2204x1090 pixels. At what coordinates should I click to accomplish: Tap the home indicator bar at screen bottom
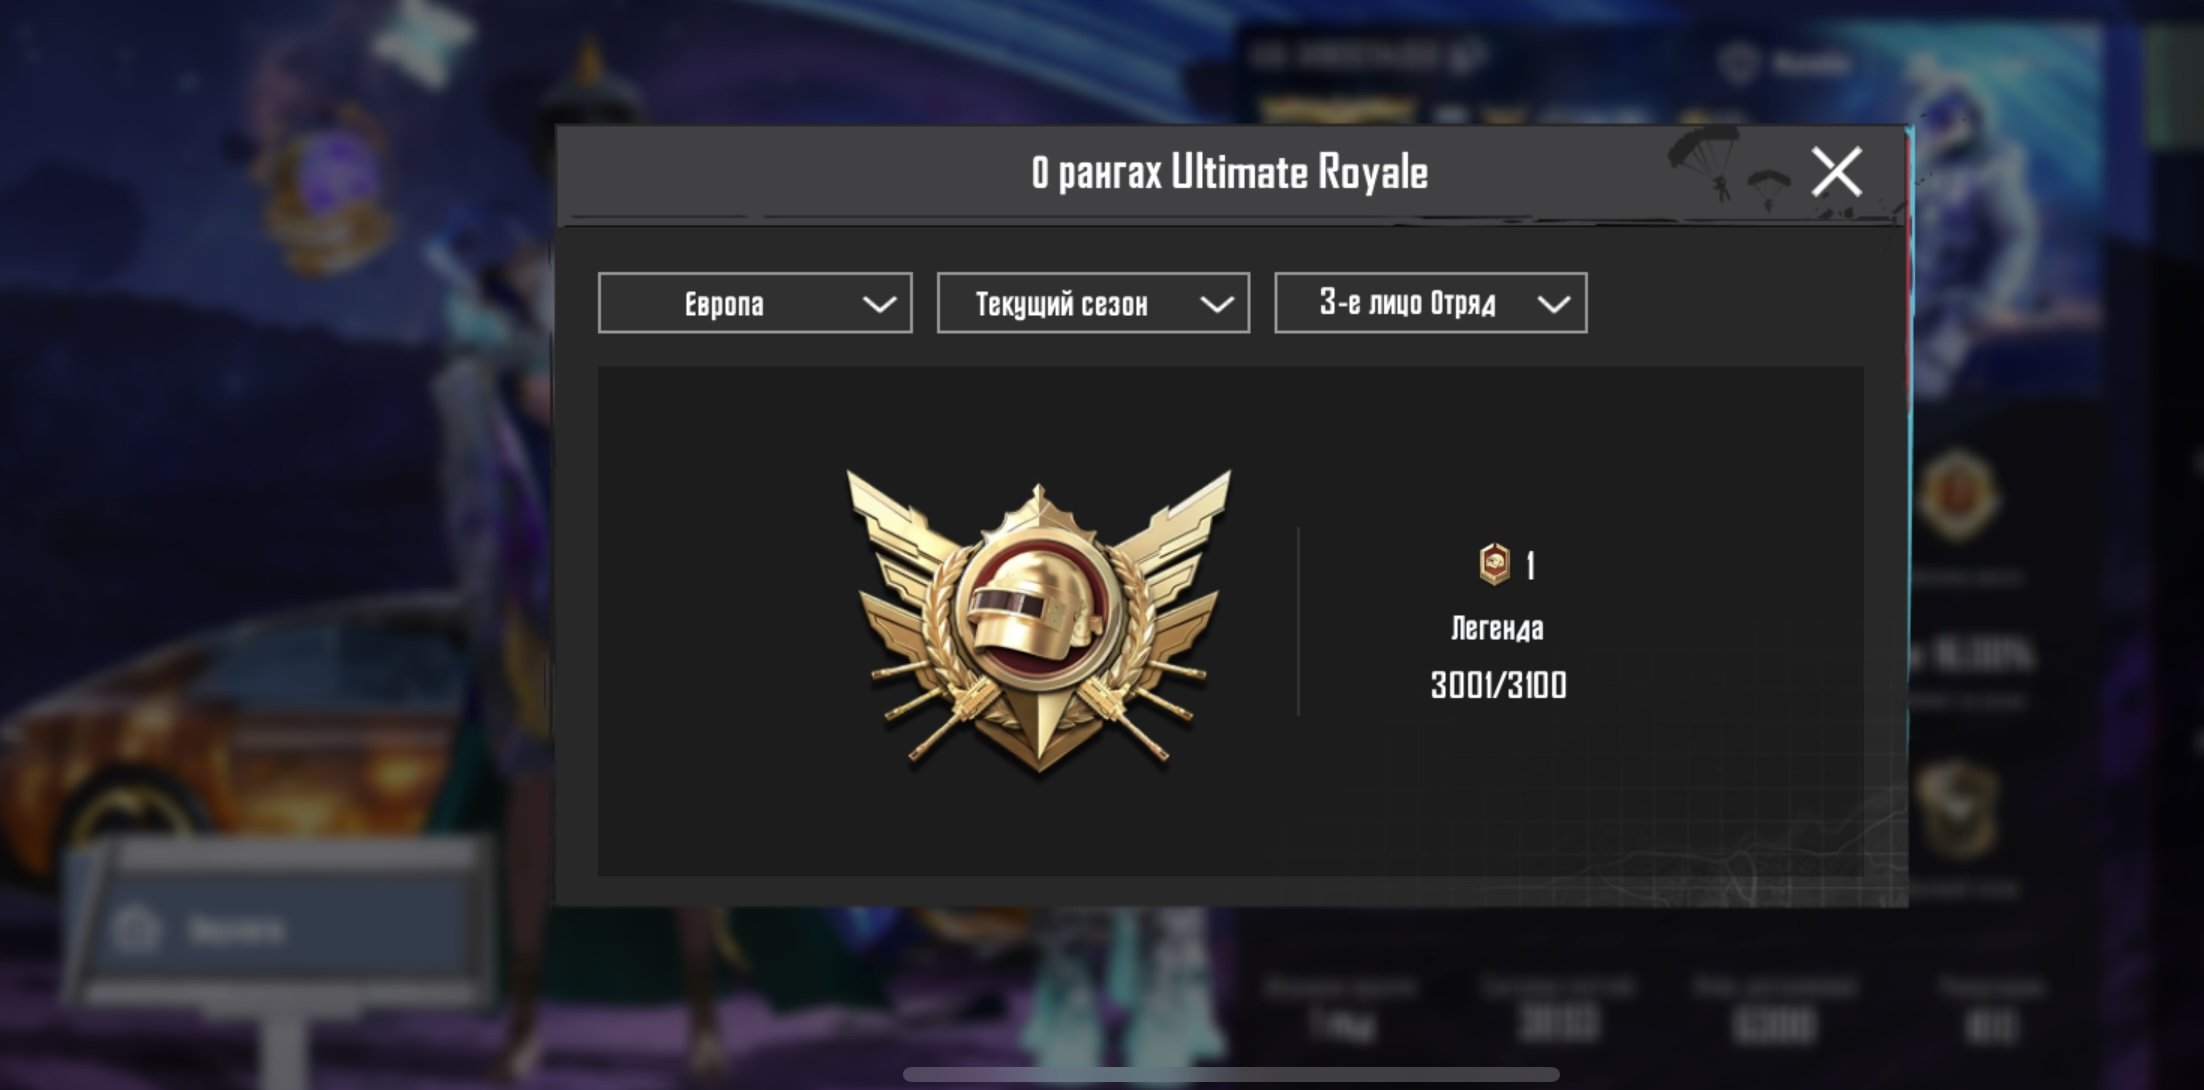pyautogui.click(x=1231, y=1074)
